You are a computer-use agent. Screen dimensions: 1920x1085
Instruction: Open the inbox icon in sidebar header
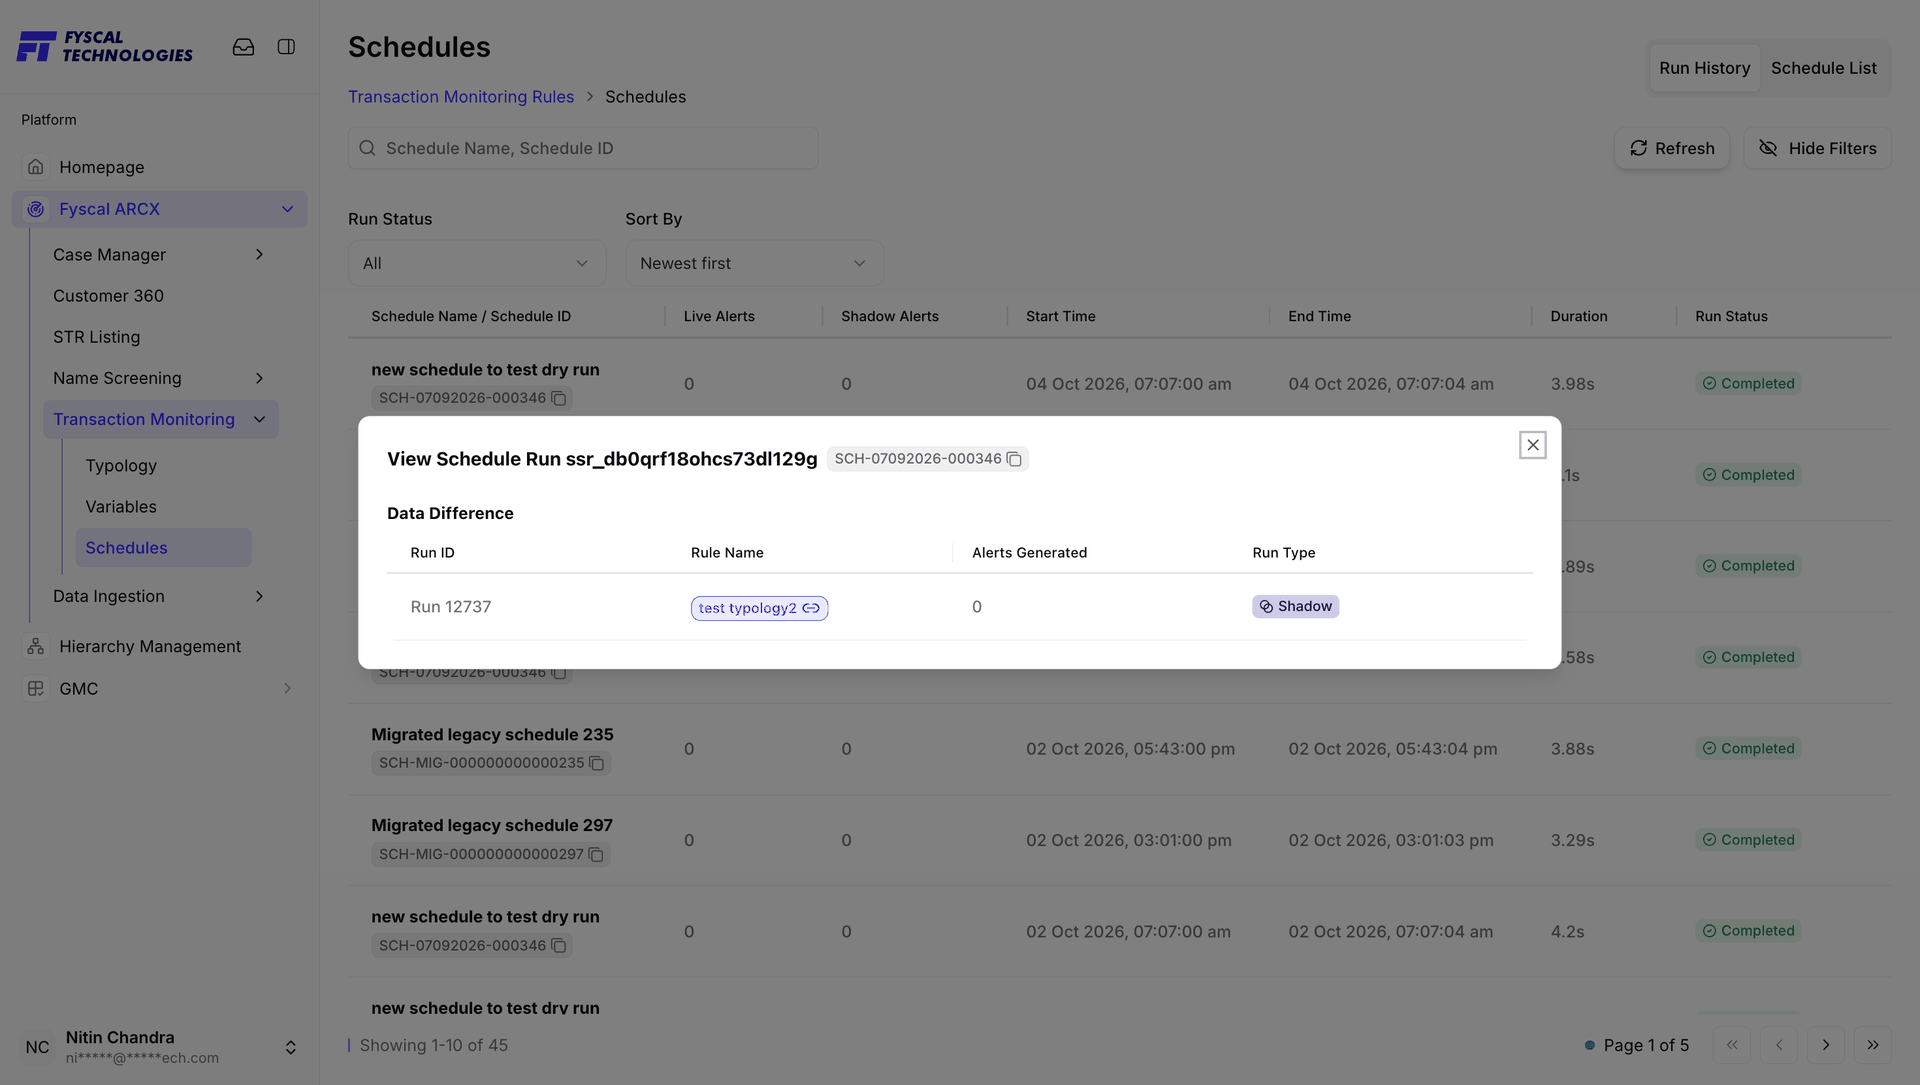[243, 47]
